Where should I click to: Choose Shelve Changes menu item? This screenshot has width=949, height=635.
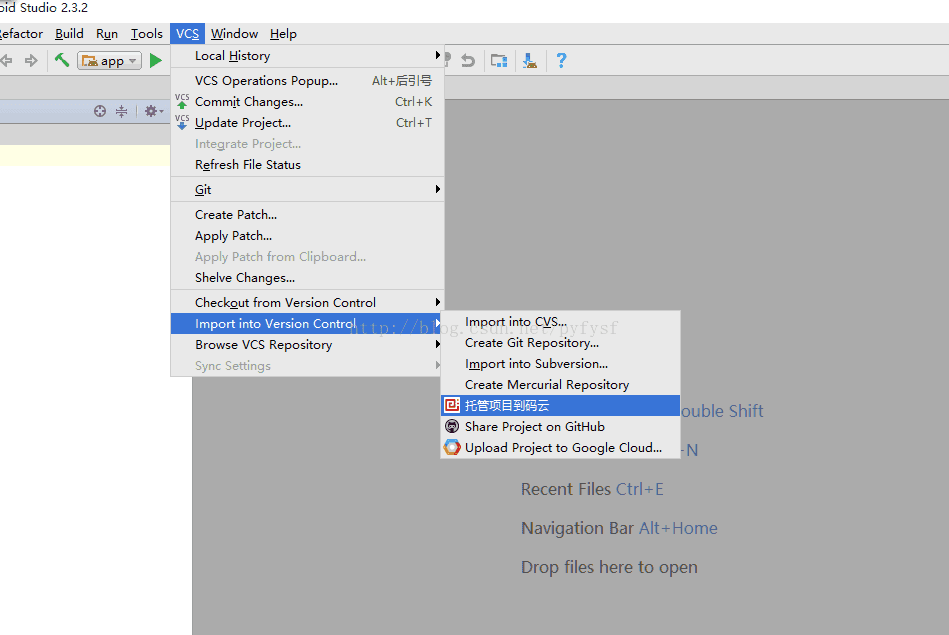click(x=307, y=278)
